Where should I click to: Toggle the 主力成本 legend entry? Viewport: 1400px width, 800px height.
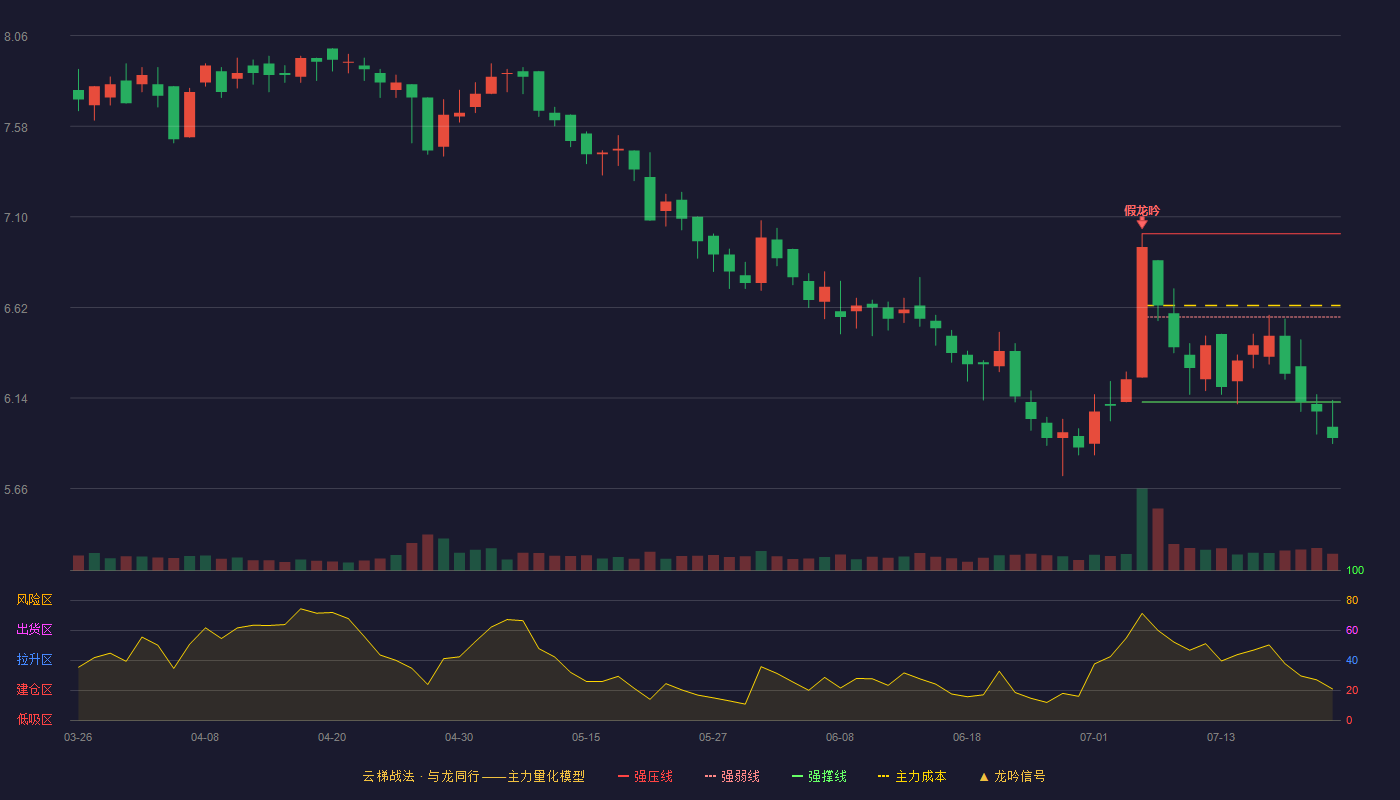click(x=912, y=776)
